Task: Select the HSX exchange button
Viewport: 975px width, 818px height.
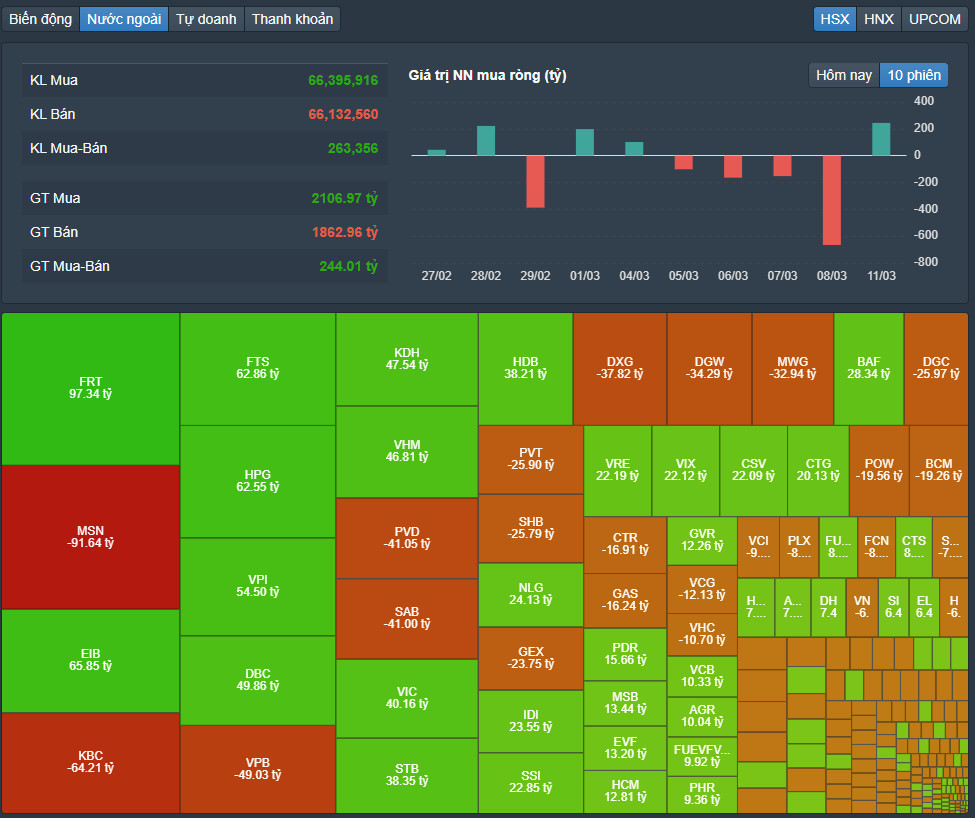Action: coord(834,19)
